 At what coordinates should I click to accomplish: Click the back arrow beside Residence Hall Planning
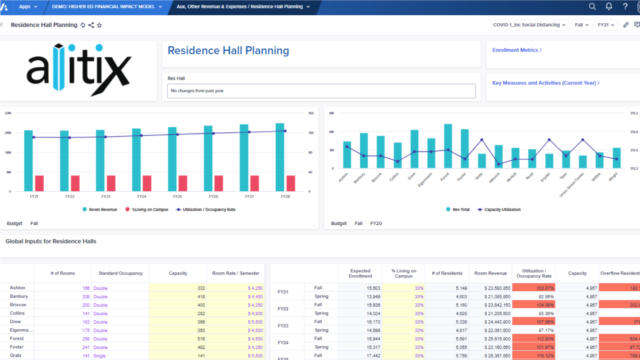pos(2,25)
